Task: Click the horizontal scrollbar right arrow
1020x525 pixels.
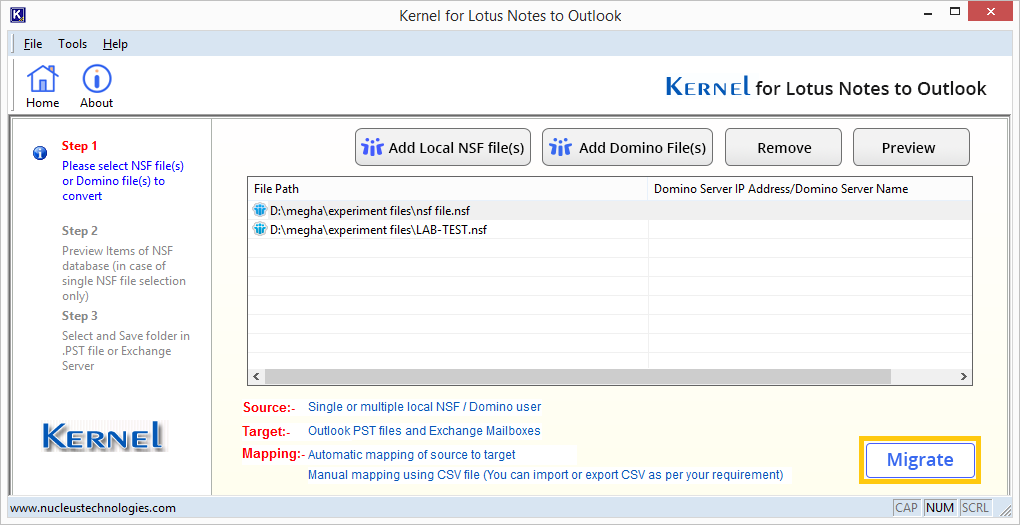Action: point(963,377)
